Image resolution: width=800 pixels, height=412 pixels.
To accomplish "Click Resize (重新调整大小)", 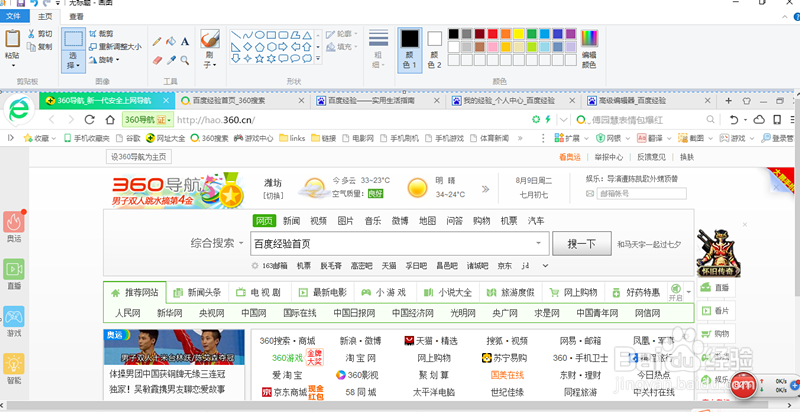I will tap(115, 46).
